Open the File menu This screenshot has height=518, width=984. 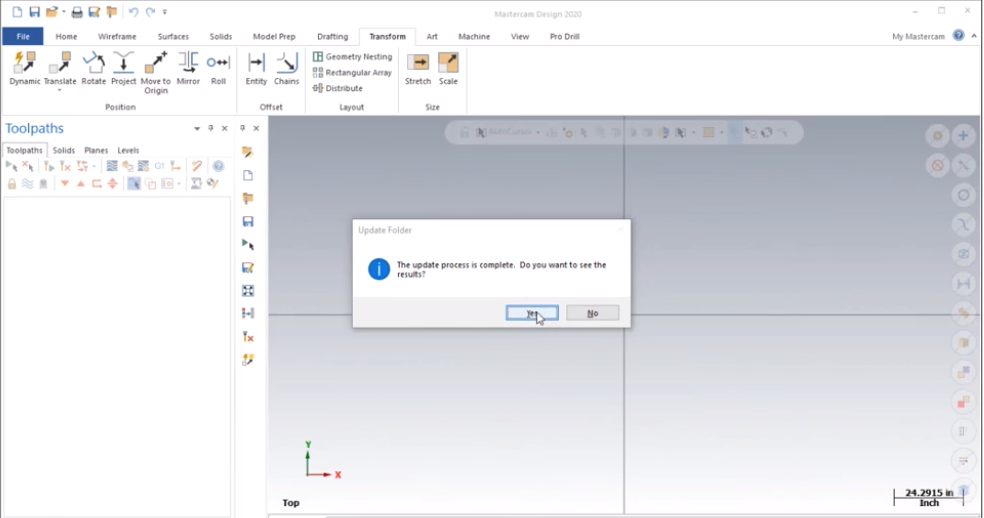pos(23,36)
